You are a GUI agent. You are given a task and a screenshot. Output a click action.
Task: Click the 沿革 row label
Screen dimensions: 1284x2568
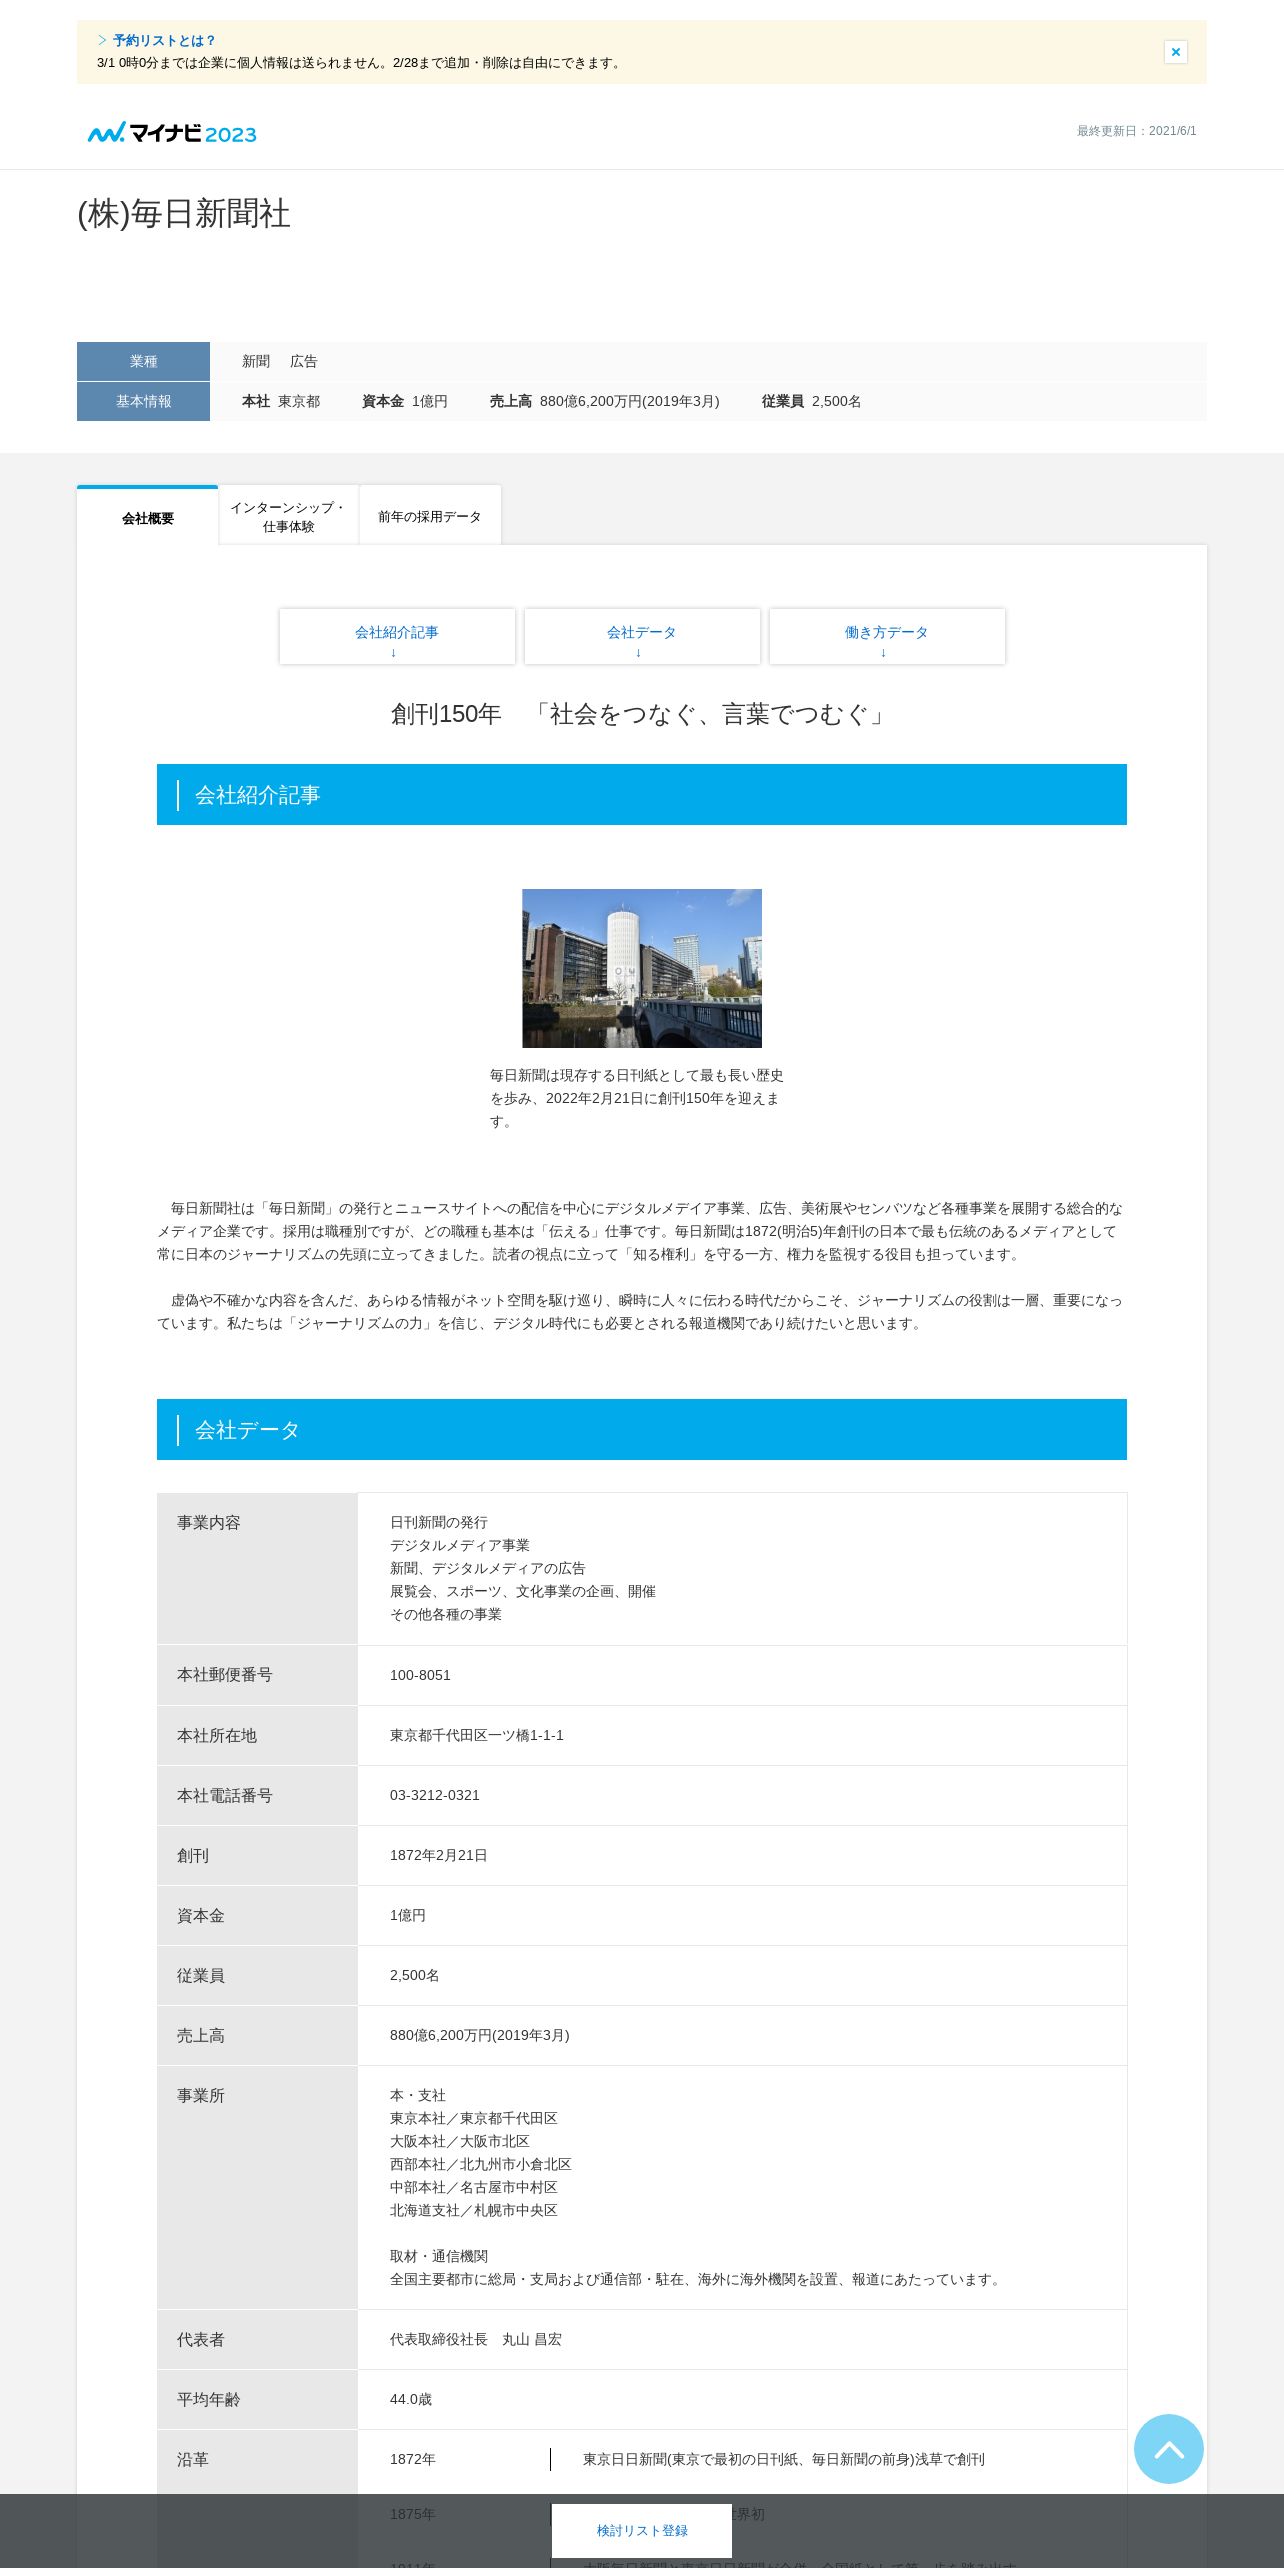(x=193, y=2459)
